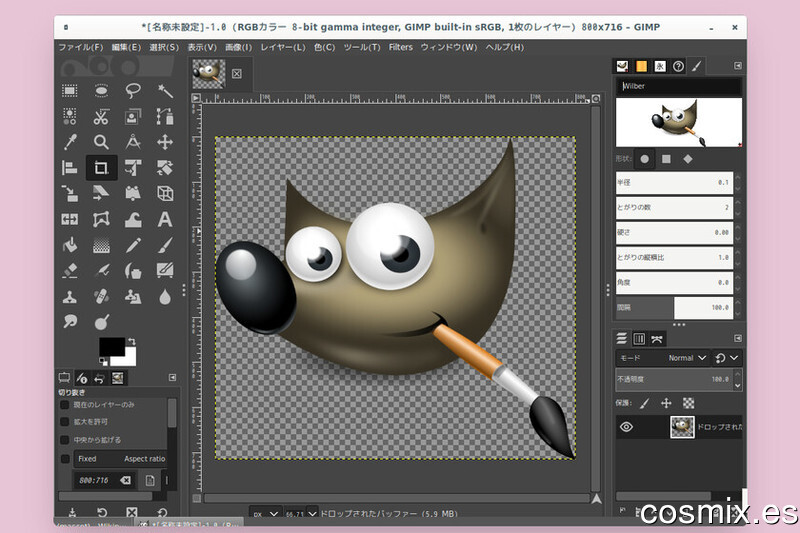
Task: Select the Smudge tool
Action: tap(70, 322)
